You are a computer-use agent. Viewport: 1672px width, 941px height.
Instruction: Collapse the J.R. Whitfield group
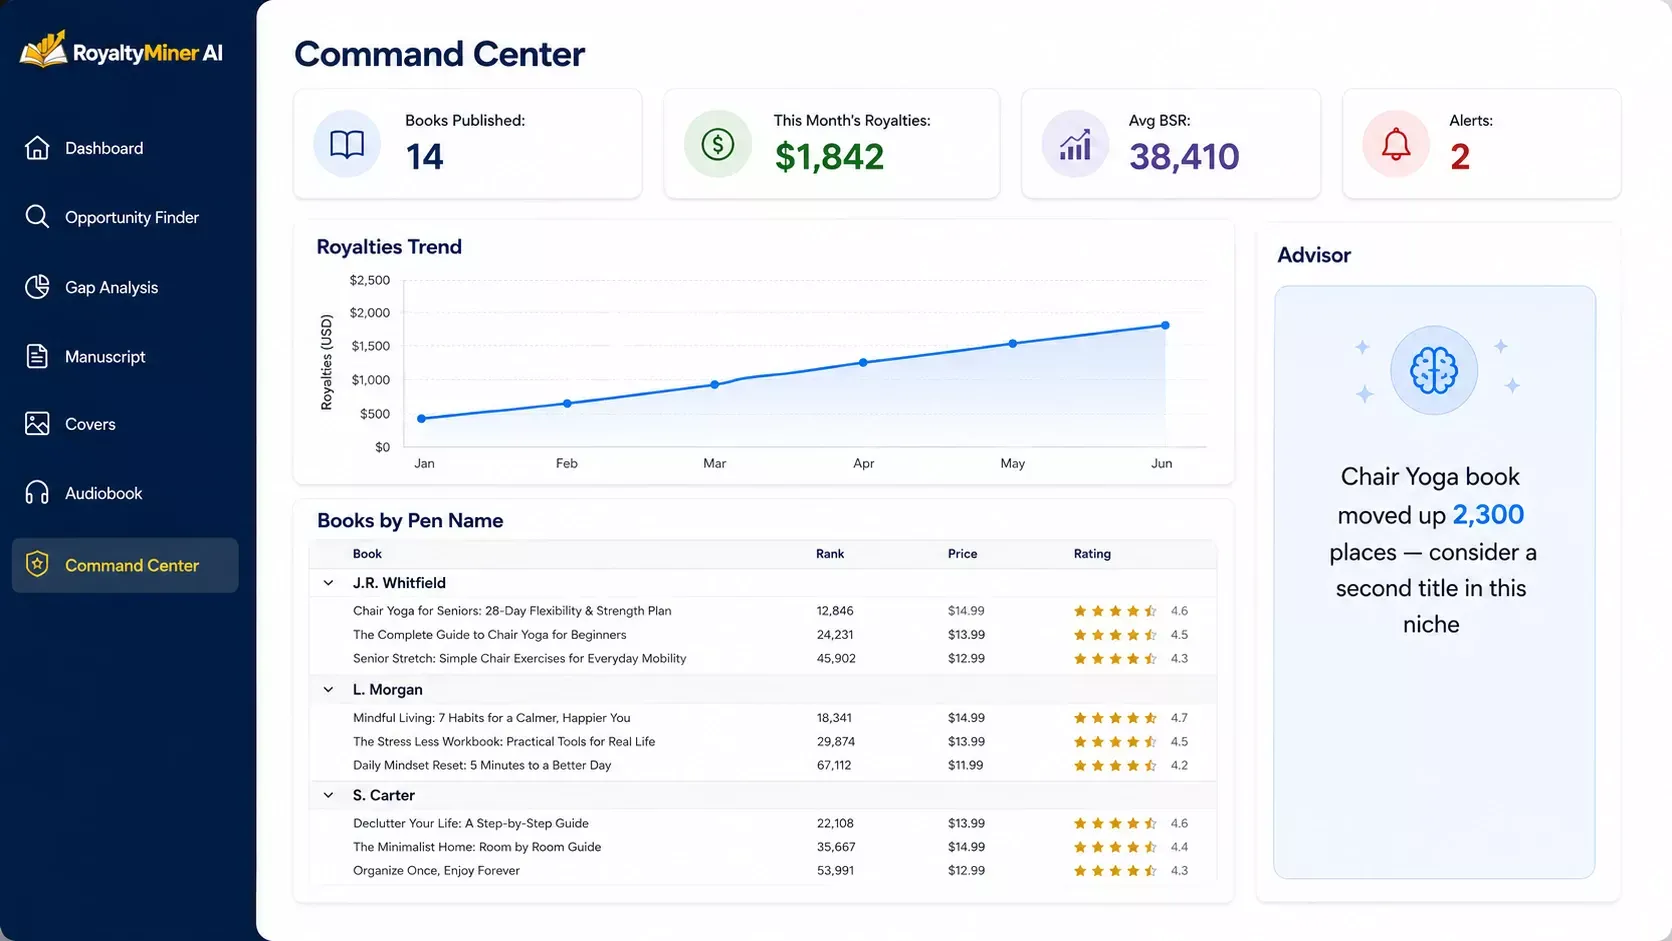[328, 583]
